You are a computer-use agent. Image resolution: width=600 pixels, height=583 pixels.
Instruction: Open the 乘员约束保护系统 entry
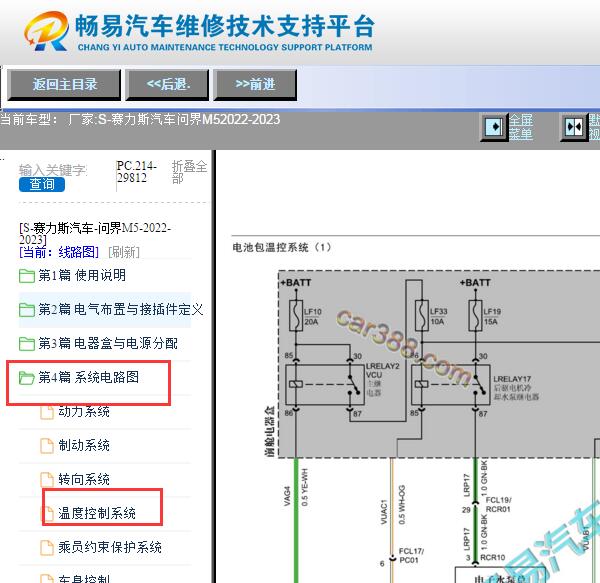pyautogui.click(x=110, y=547)
